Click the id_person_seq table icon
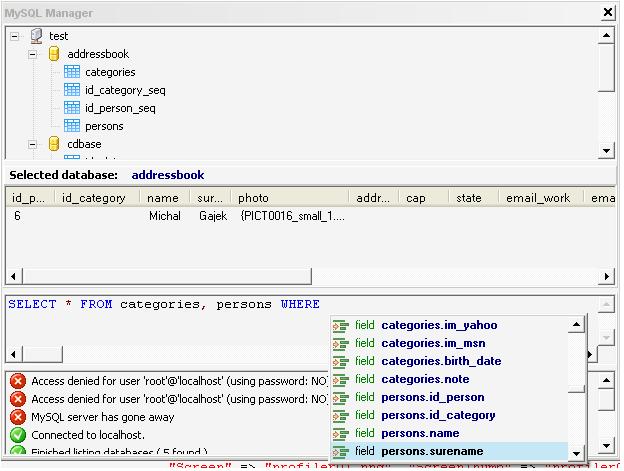The width and height of the screenshot is (624, 471). (x=72, y=108)
